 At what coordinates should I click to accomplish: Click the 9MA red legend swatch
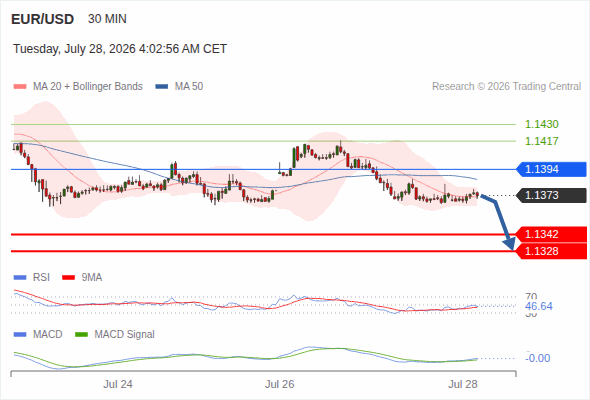pyautogui.click(x=68, y=278)
